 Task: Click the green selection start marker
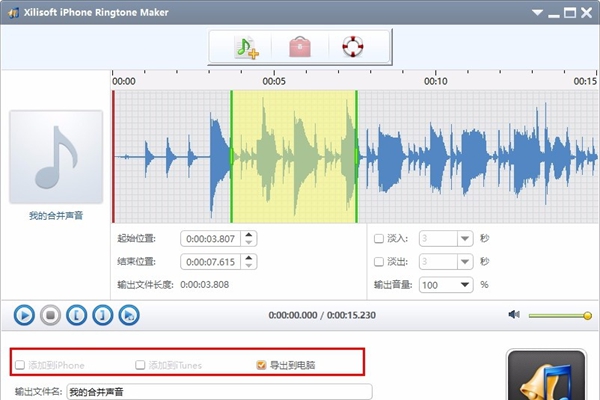pos(231,156)
